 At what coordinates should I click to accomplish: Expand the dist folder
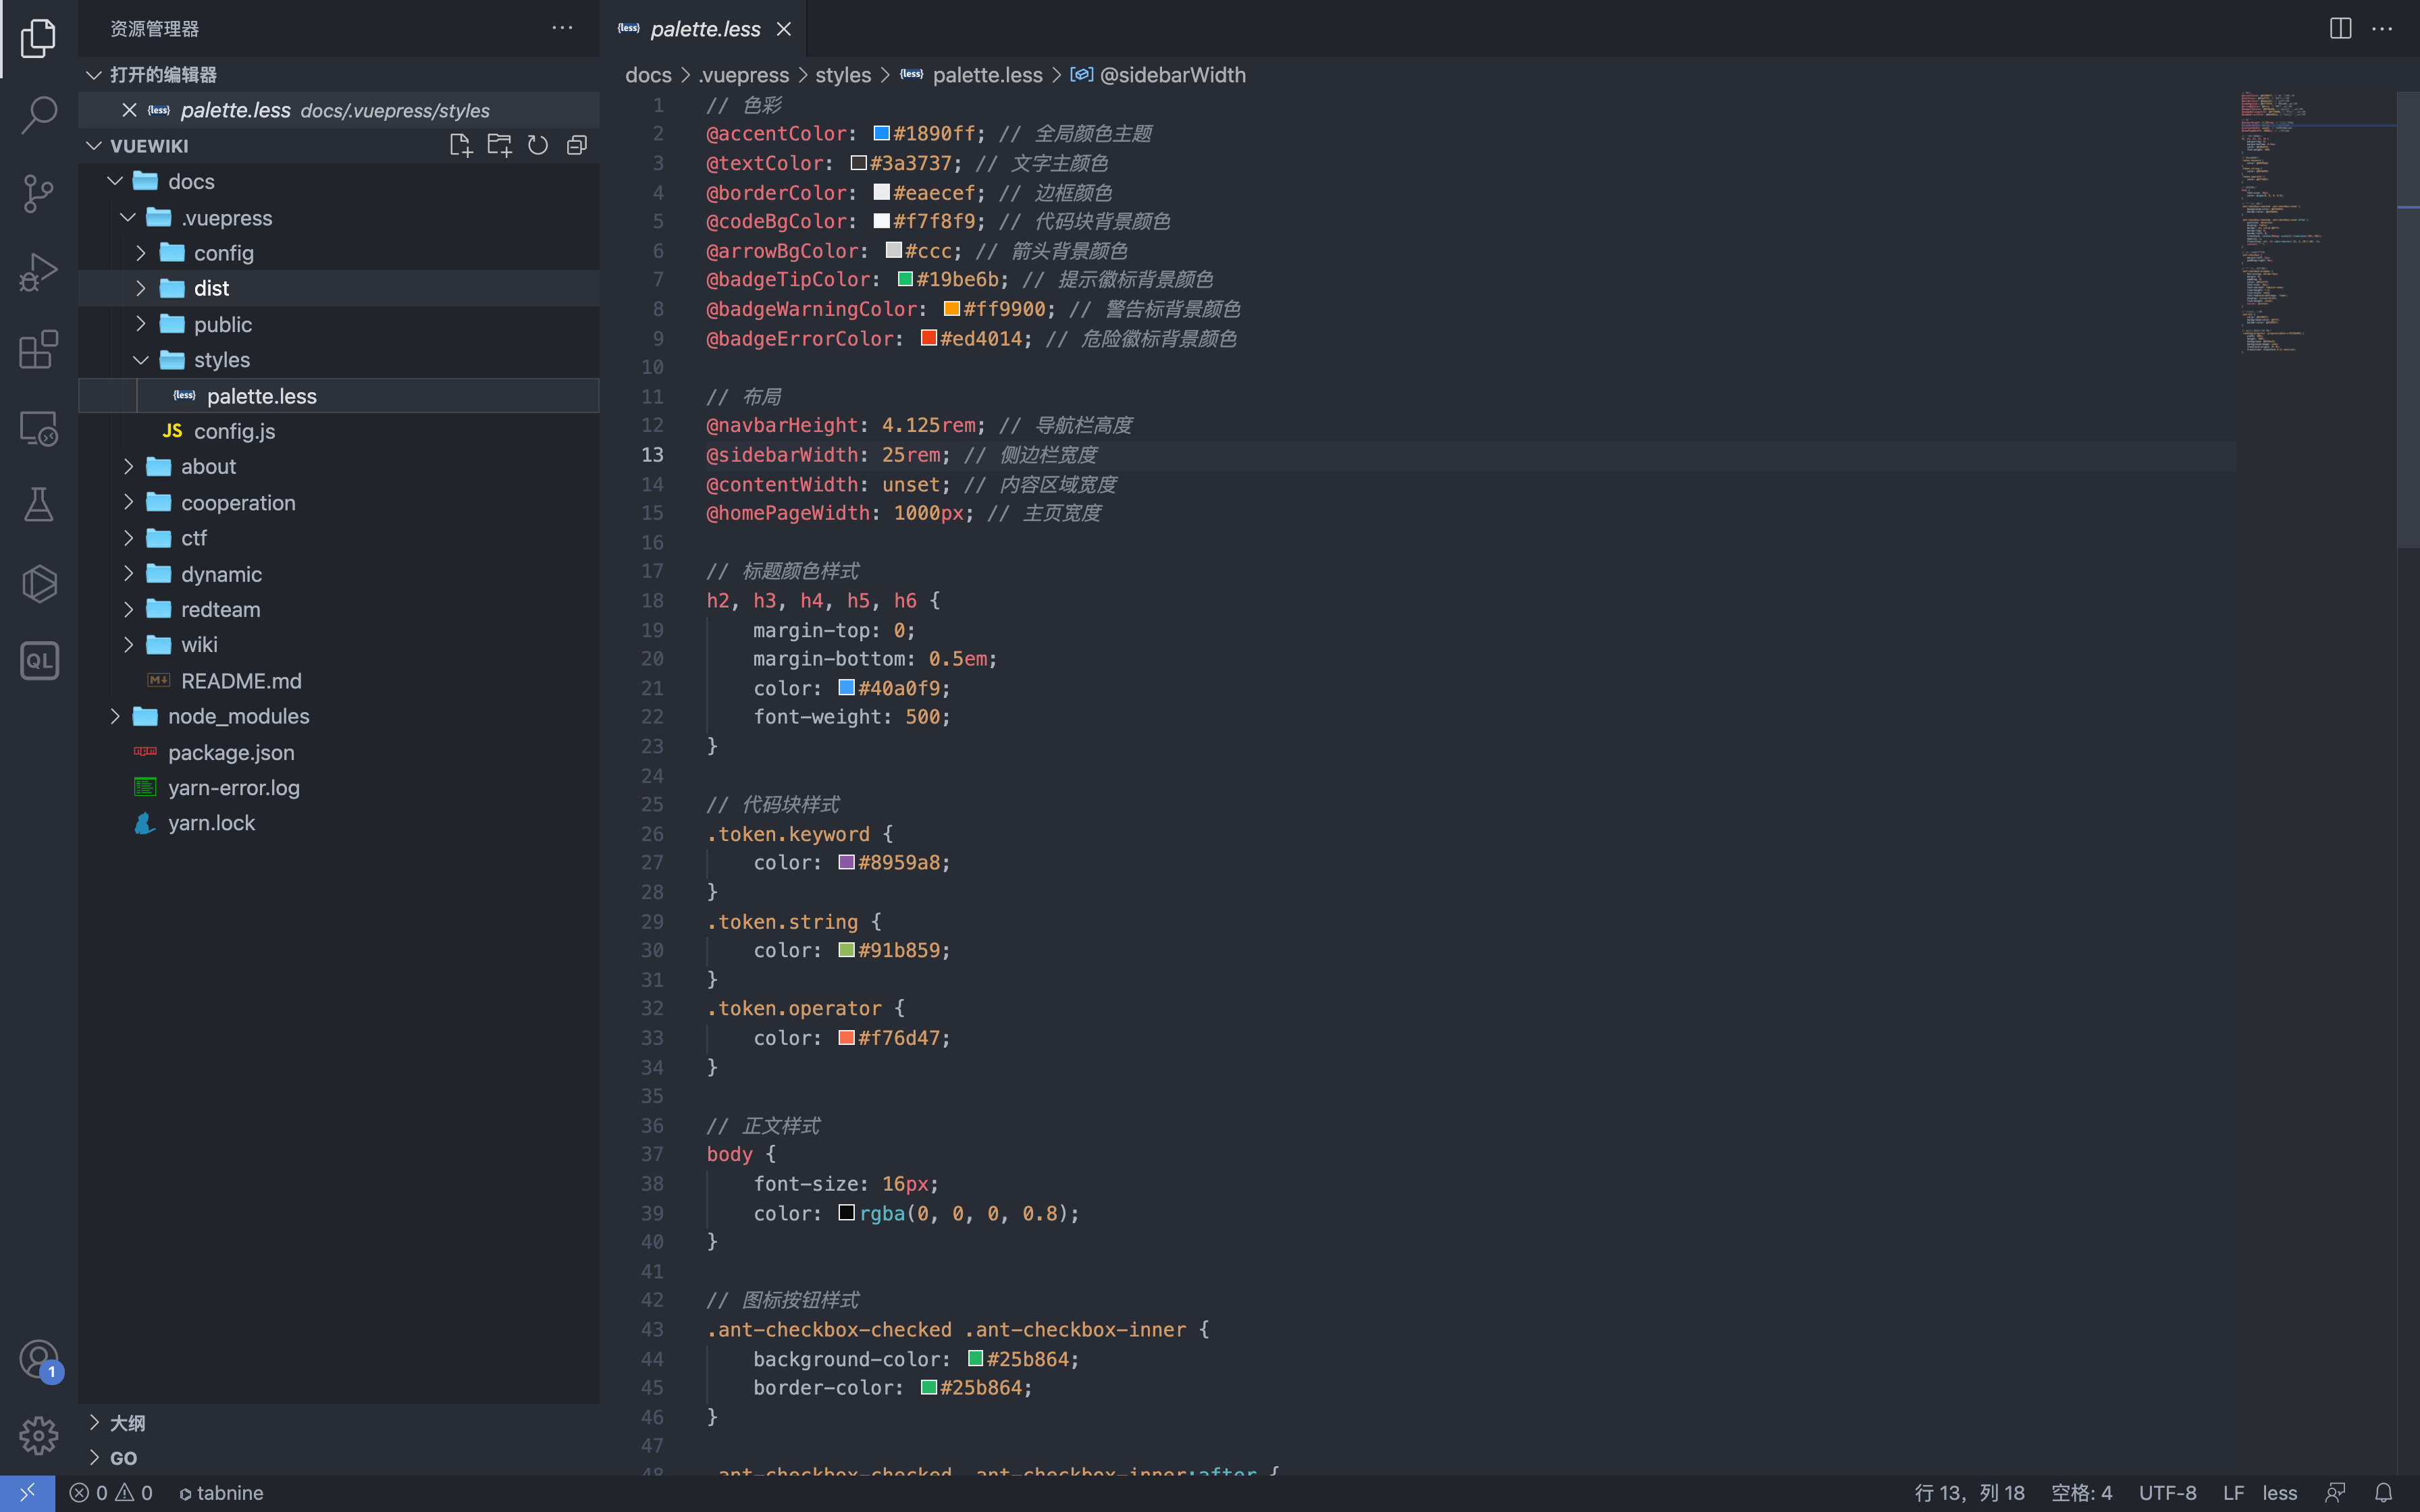click(x=210, y=288)
